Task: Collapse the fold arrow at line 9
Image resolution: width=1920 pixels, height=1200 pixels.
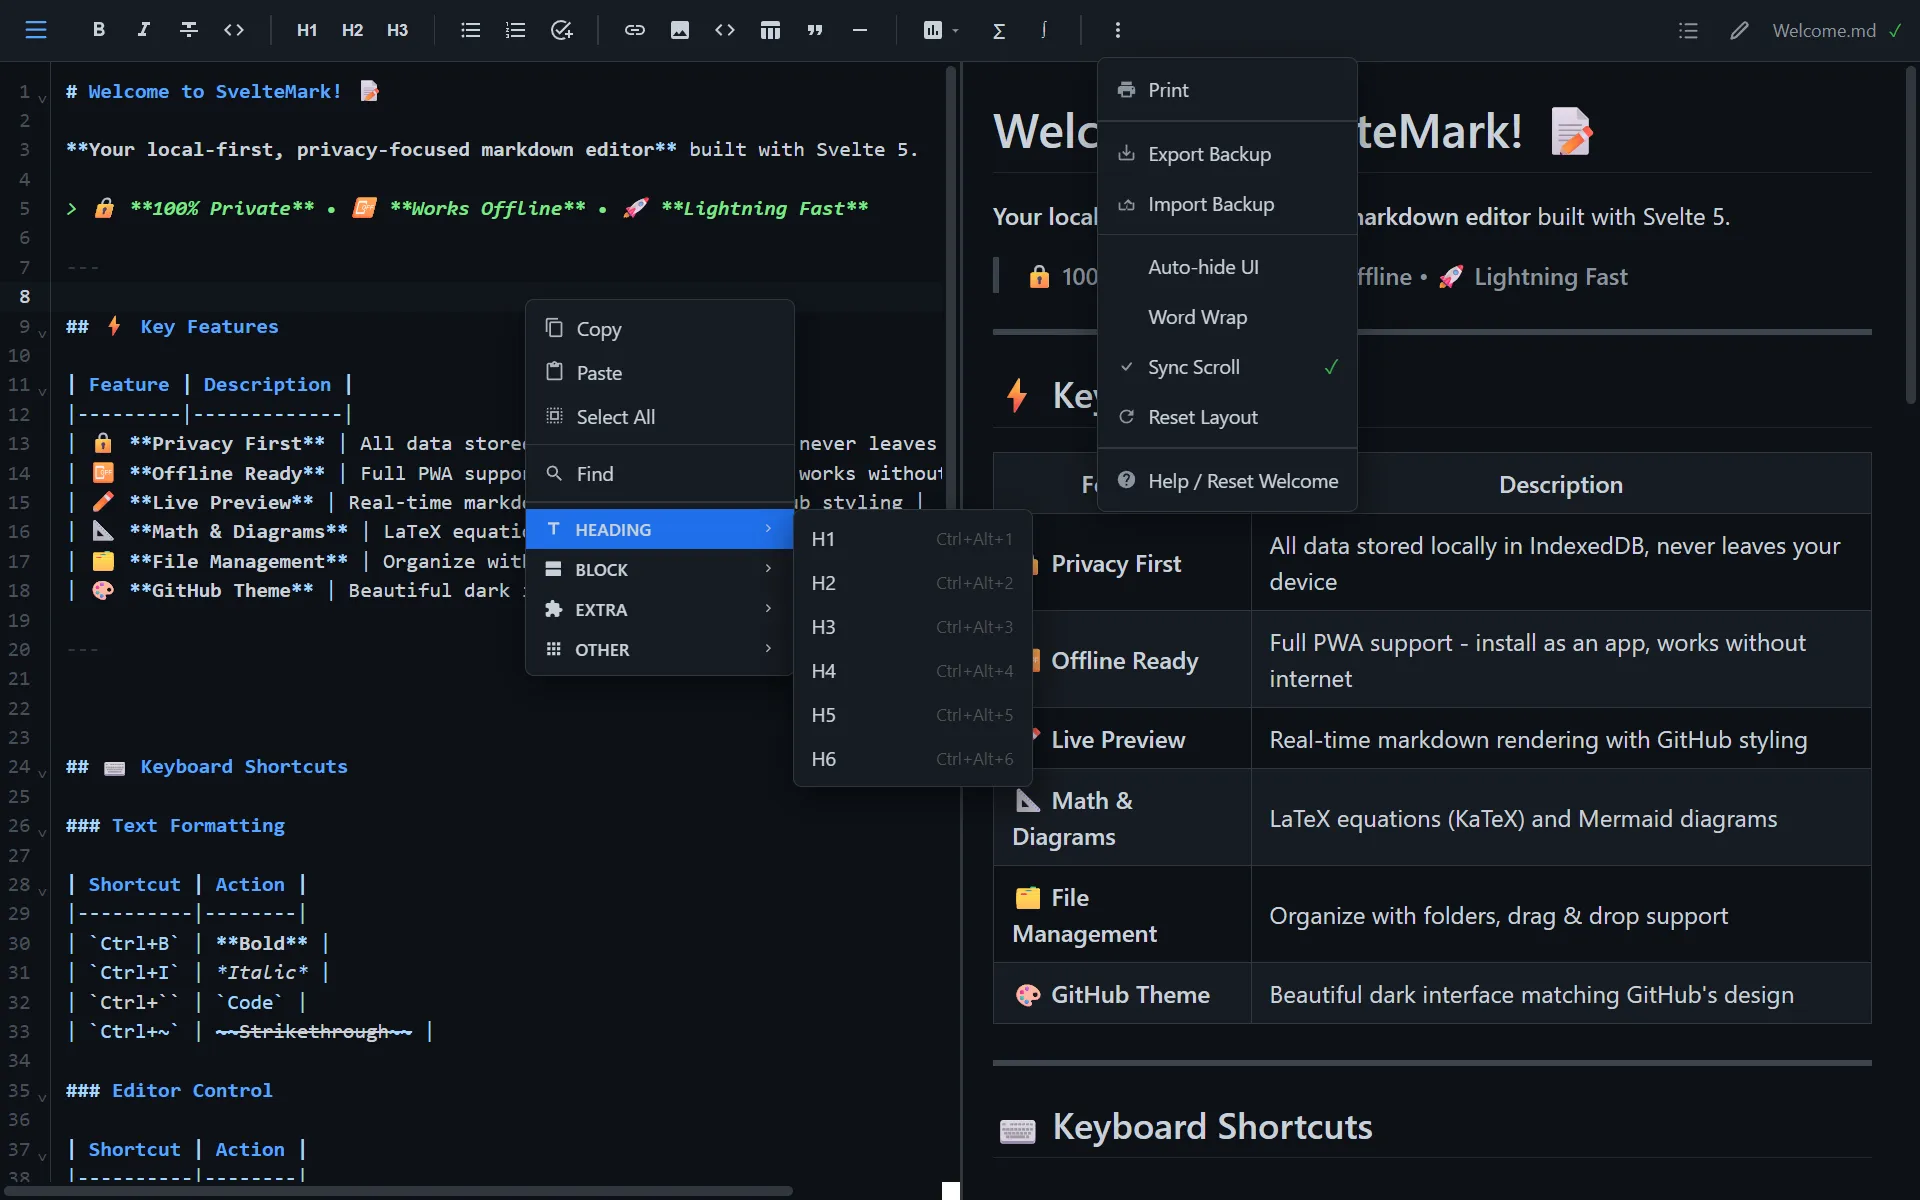Action: 42,332
